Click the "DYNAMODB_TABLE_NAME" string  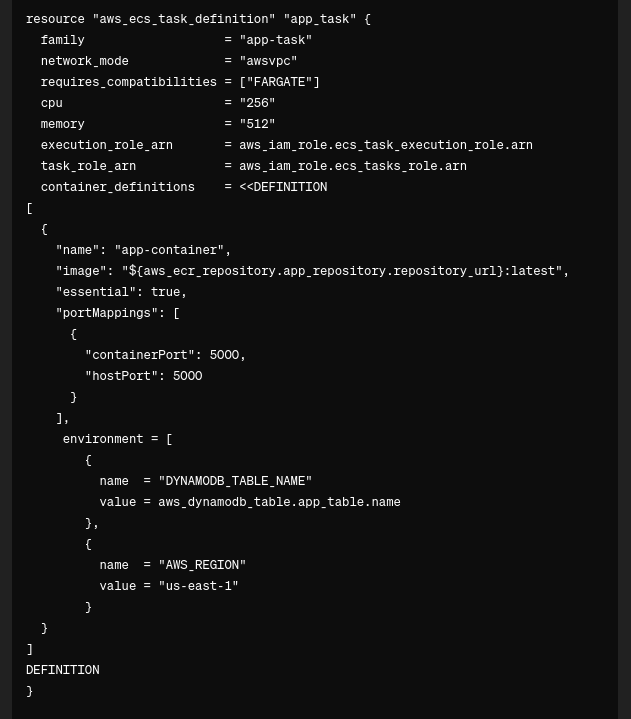click(x=235, y=481)
